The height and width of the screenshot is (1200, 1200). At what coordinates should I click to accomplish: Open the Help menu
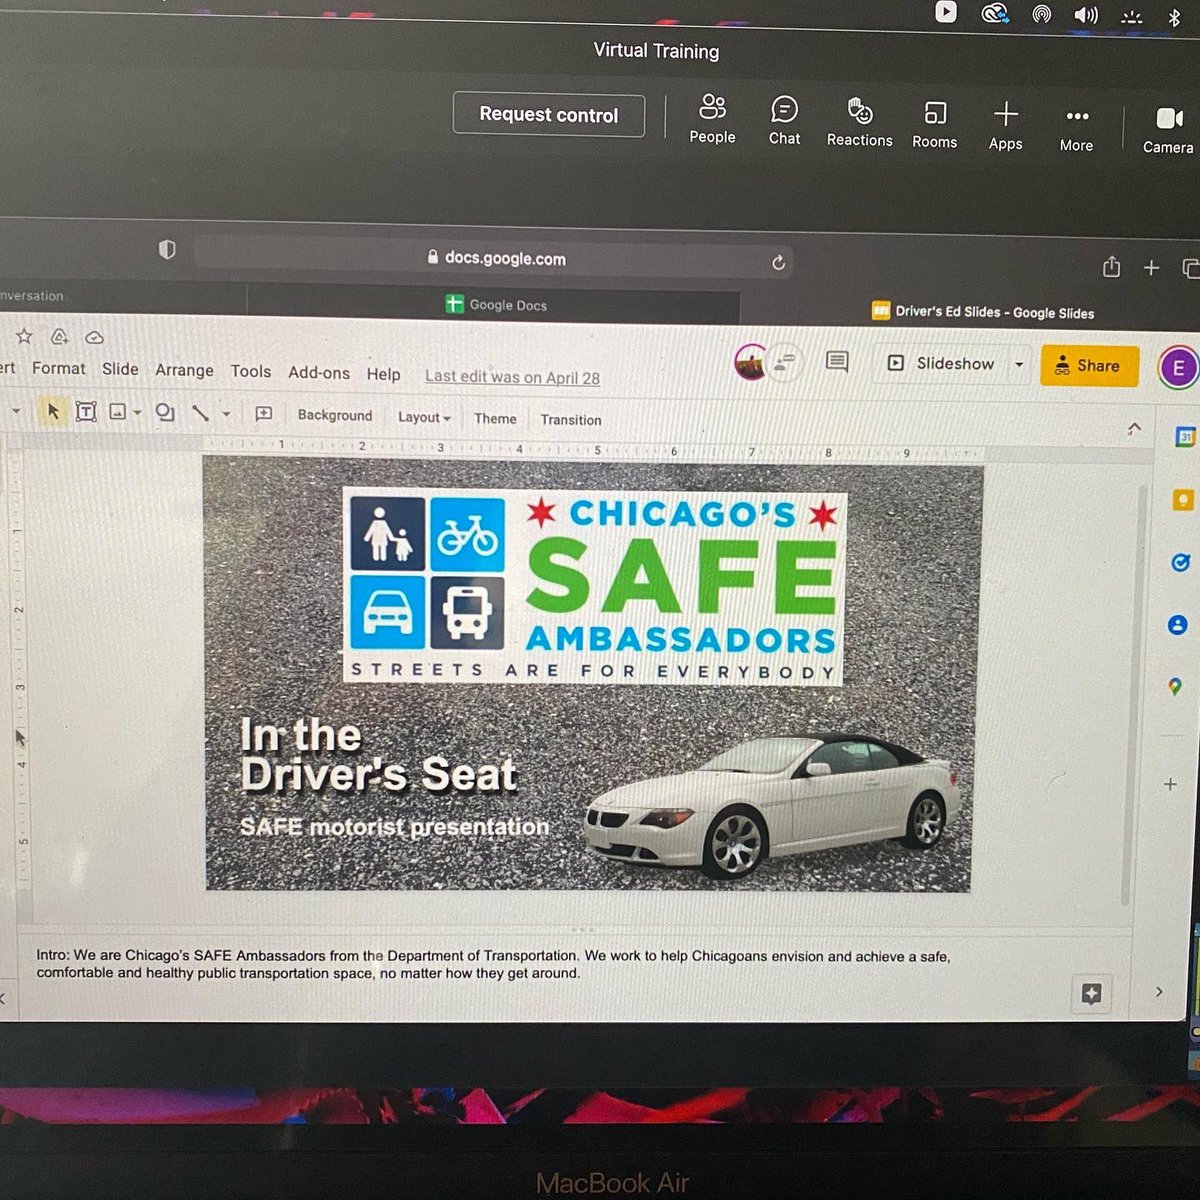pos(383,374)
